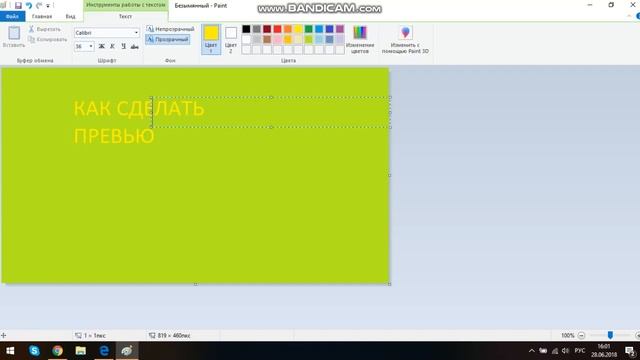
Task: Pick the dark red palette color
Action: (x=267, y=29)
